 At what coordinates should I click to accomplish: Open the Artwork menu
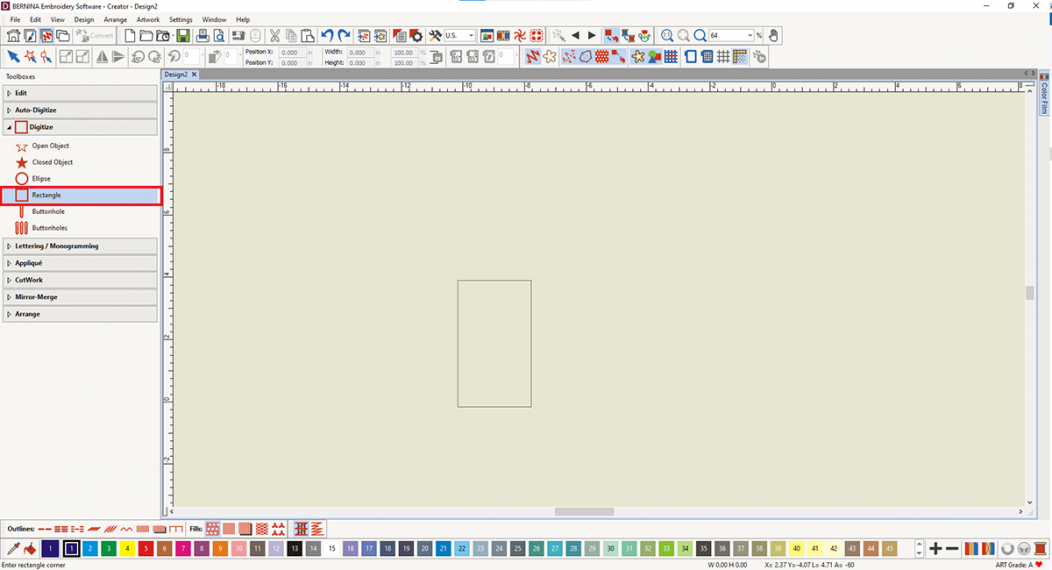pos(147,19)
